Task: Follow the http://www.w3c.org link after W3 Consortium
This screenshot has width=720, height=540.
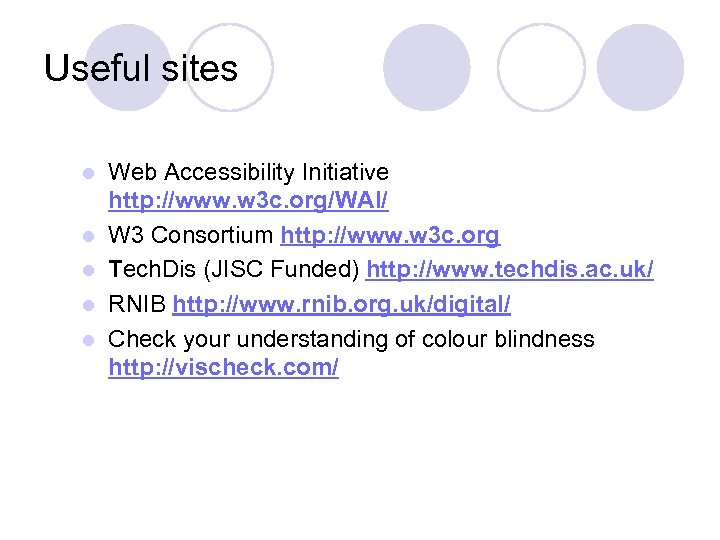Action: point(390,236)
